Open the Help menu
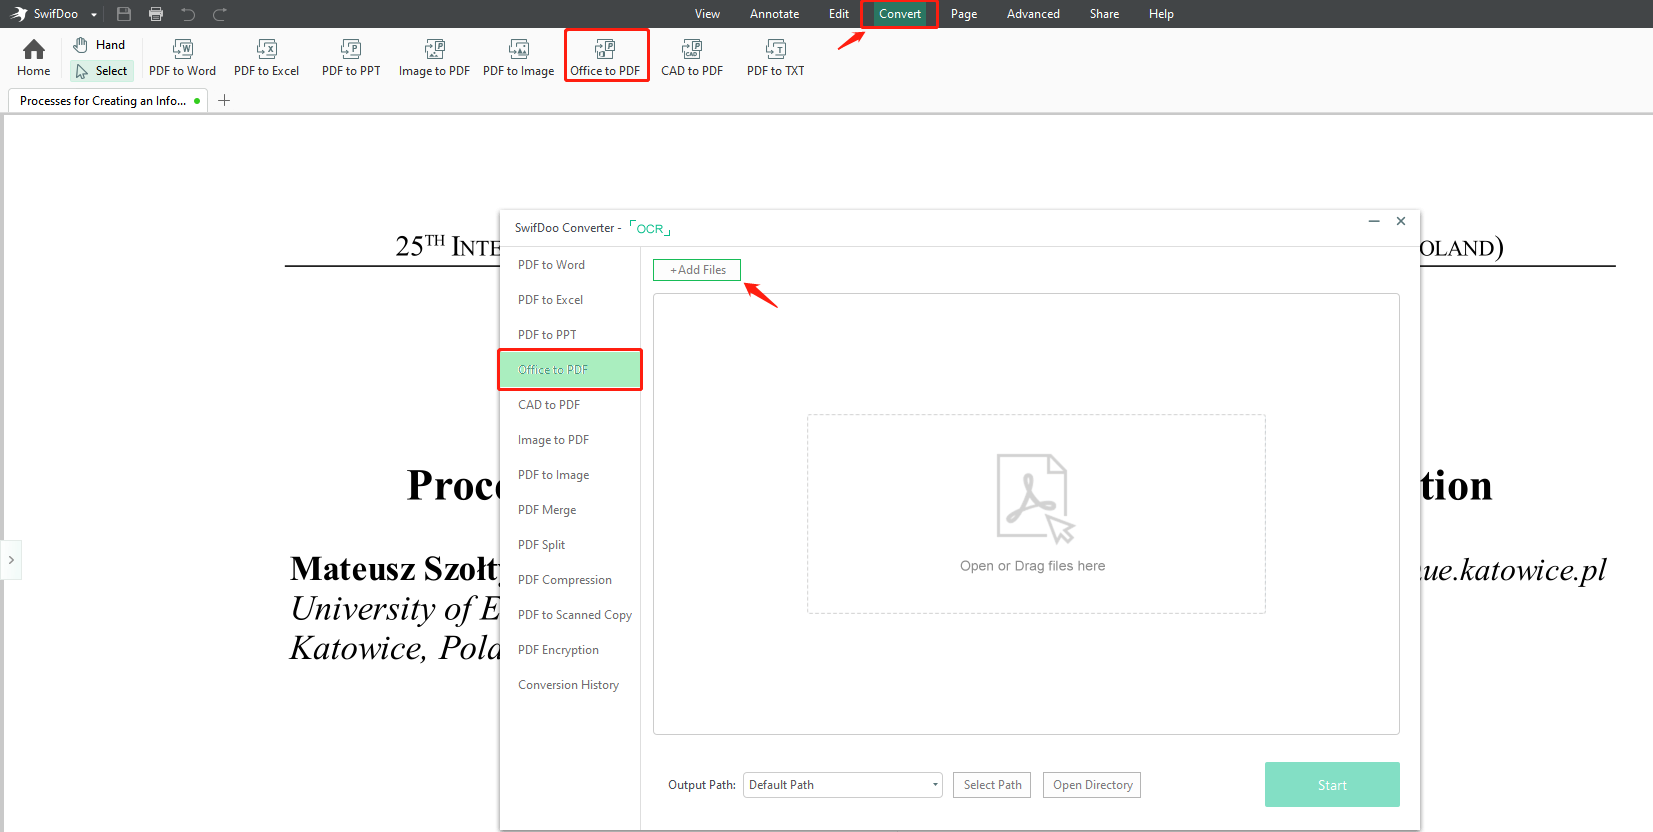Image resolution: width=1653 pixels, height=832 pixels. [1161, 14]
